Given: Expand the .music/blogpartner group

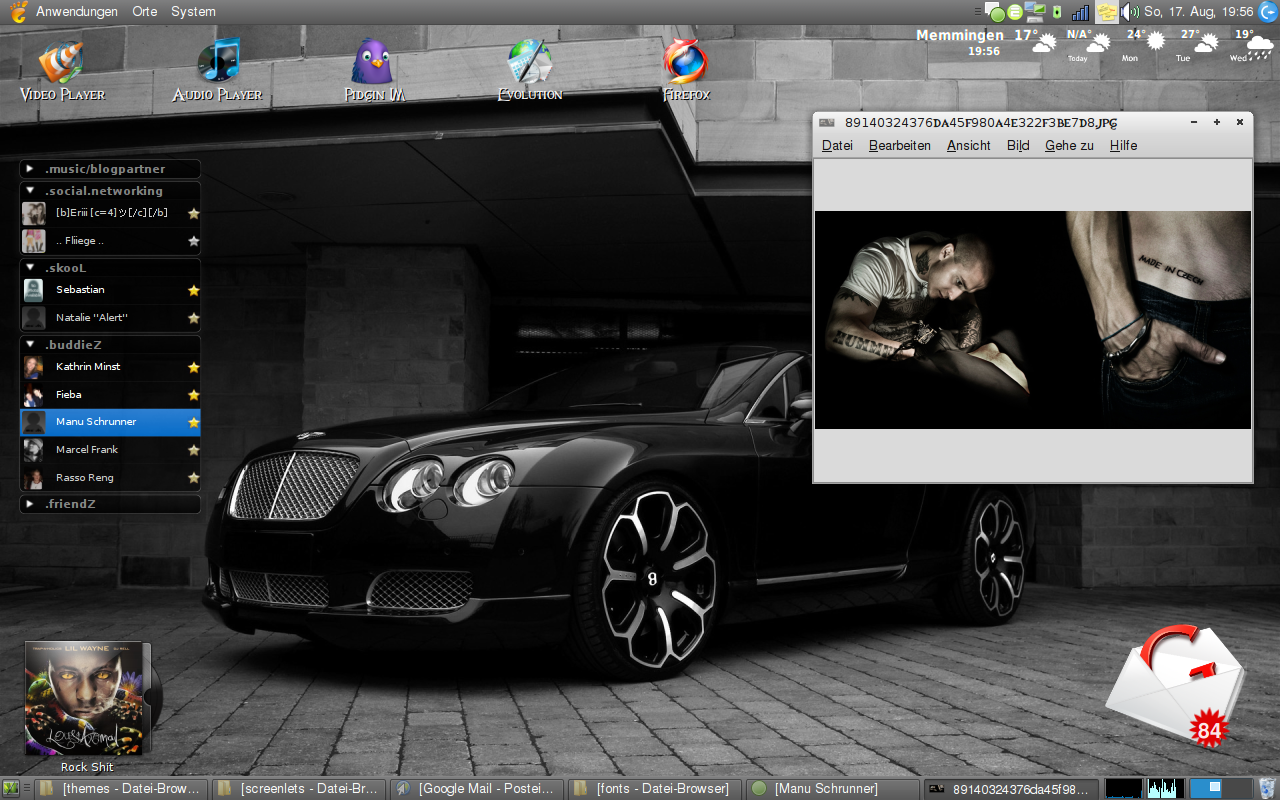Looking at the screenshot, I should coord(31,169).
